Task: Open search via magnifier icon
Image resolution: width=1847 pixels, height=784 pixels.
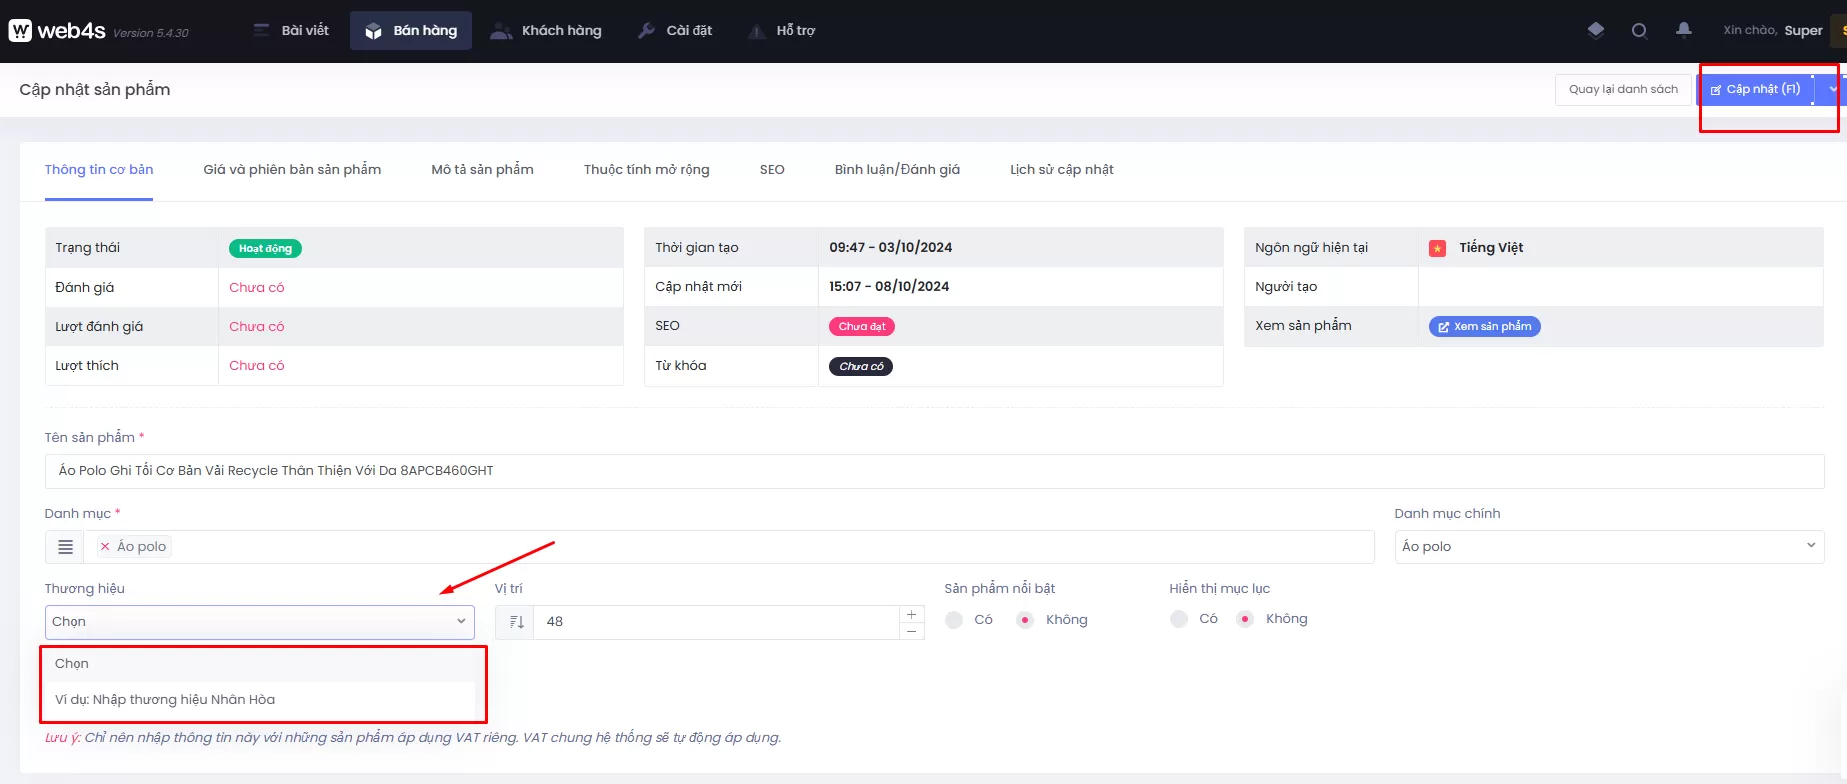Action: click(x=1639, y=31)
